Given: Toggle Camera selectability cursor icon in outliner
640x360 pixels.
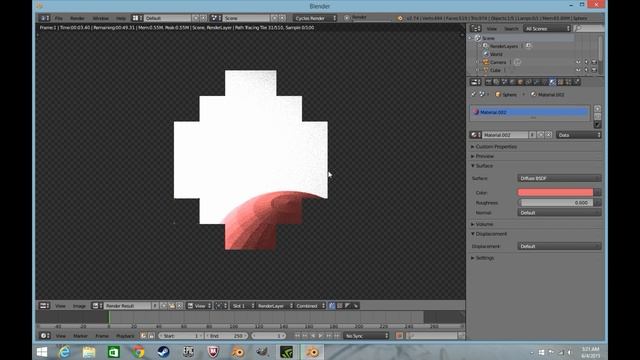Looking at the screenshot, I should [x=586, y=62].
